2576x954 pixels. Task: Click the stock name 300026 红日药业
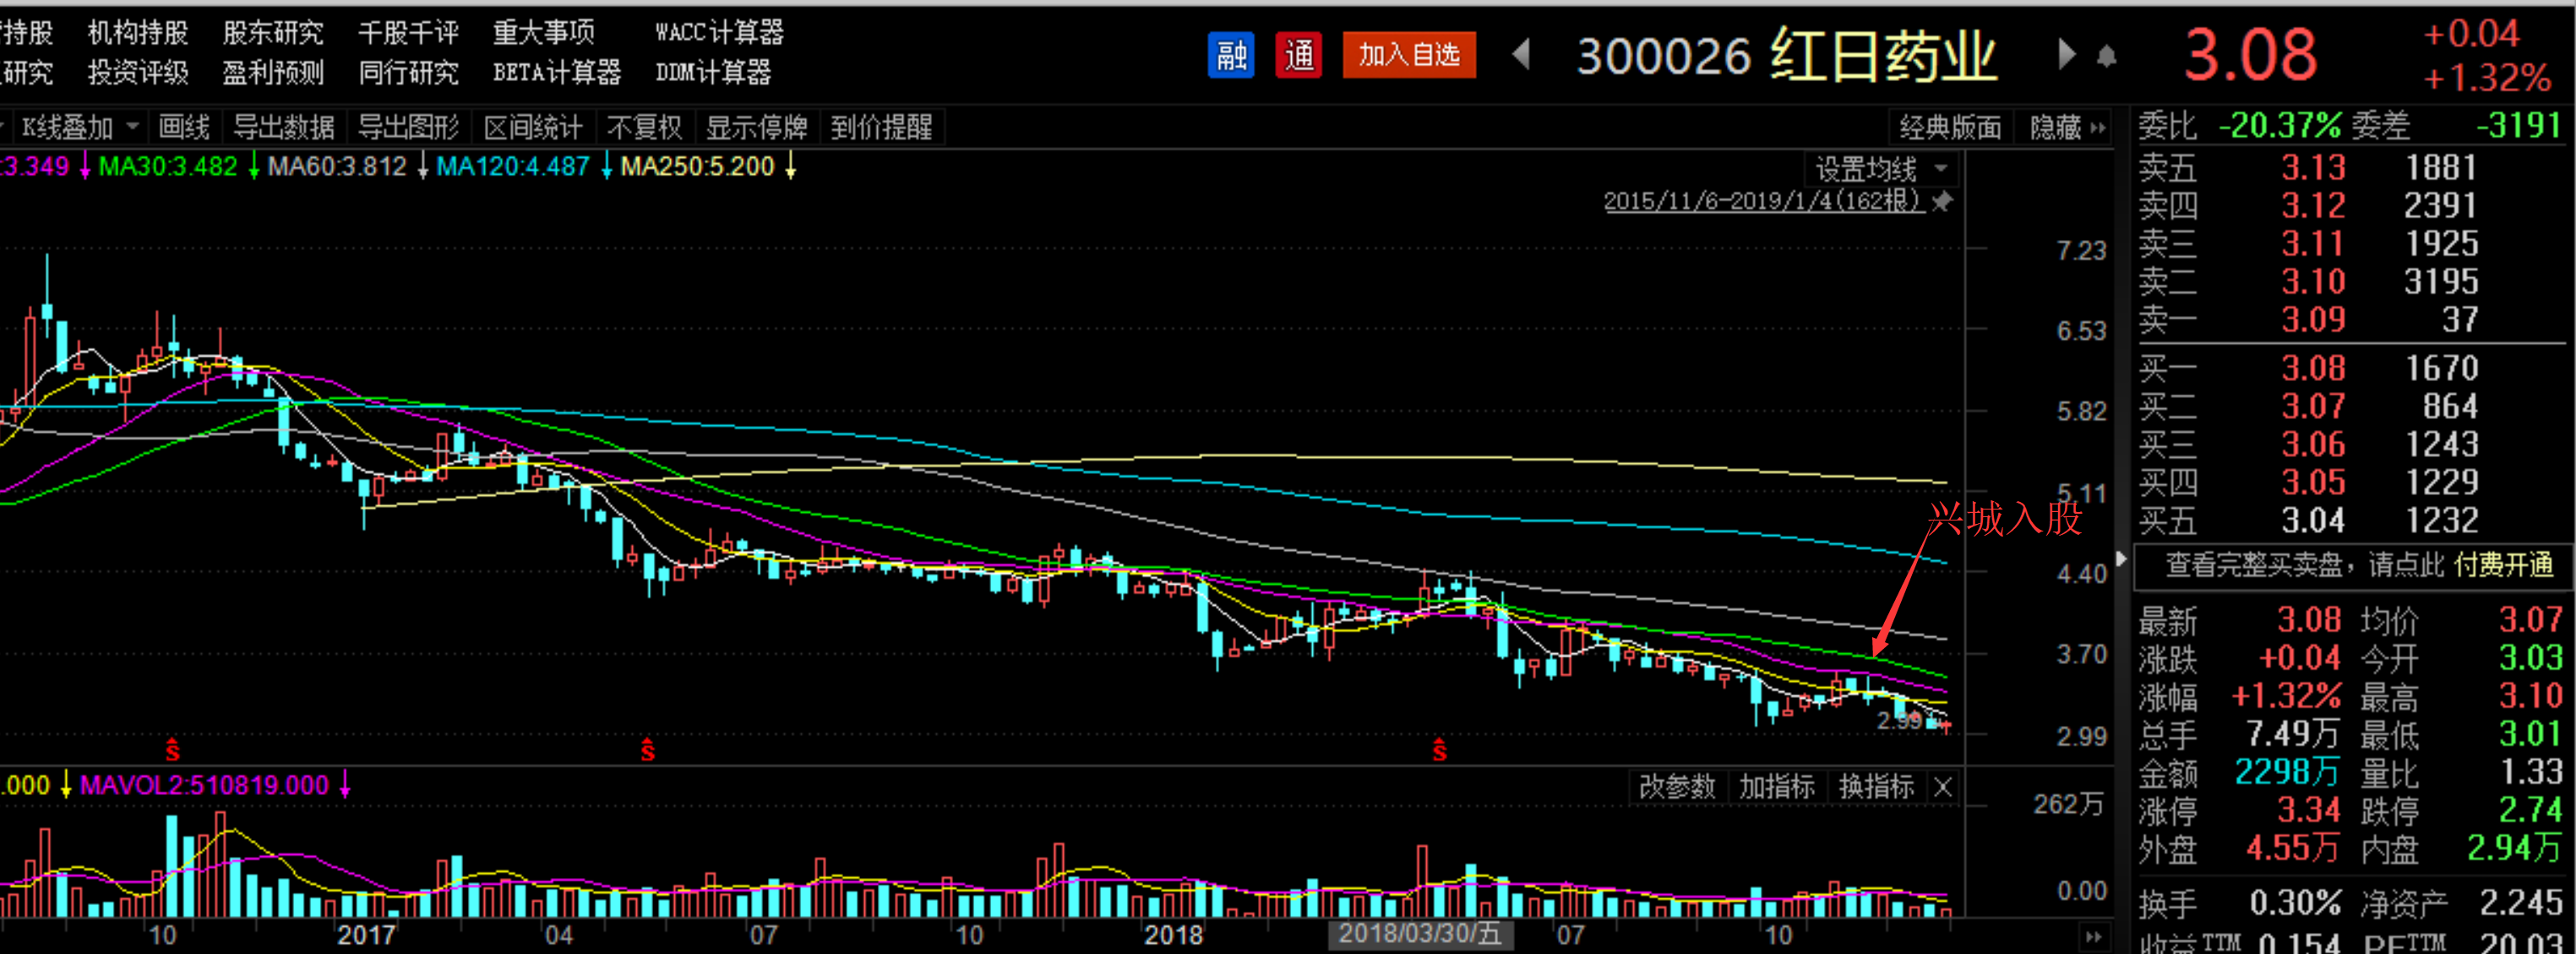[1787, 55]
